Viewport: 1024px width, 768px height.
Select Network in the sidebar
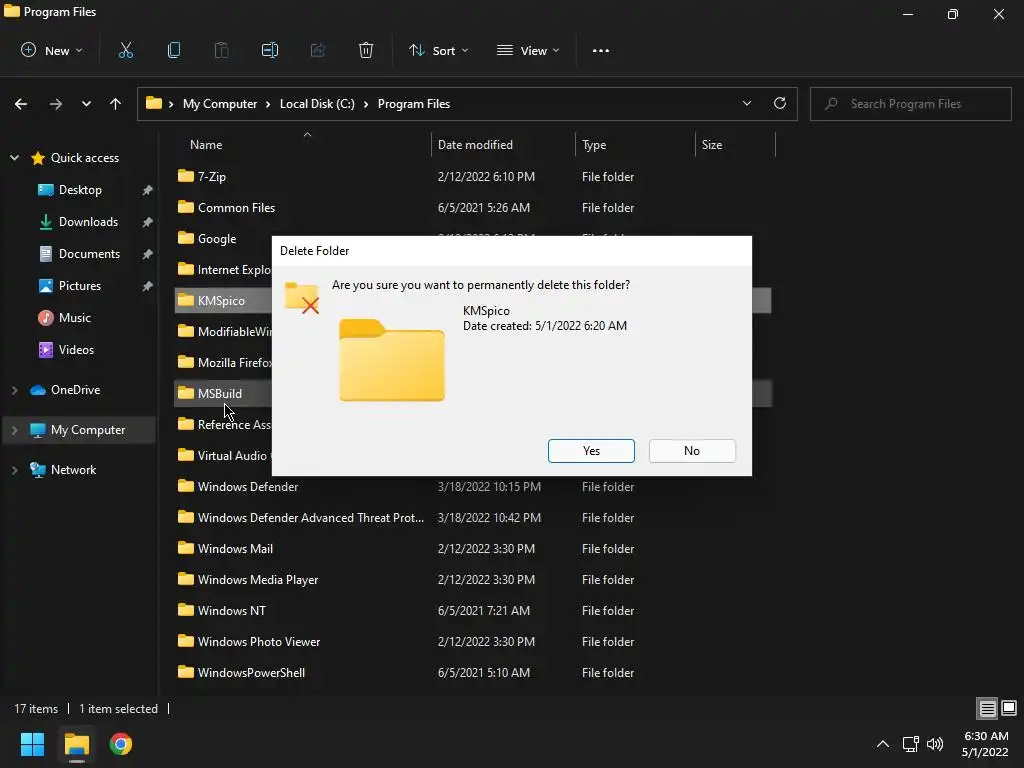[73, 470]
